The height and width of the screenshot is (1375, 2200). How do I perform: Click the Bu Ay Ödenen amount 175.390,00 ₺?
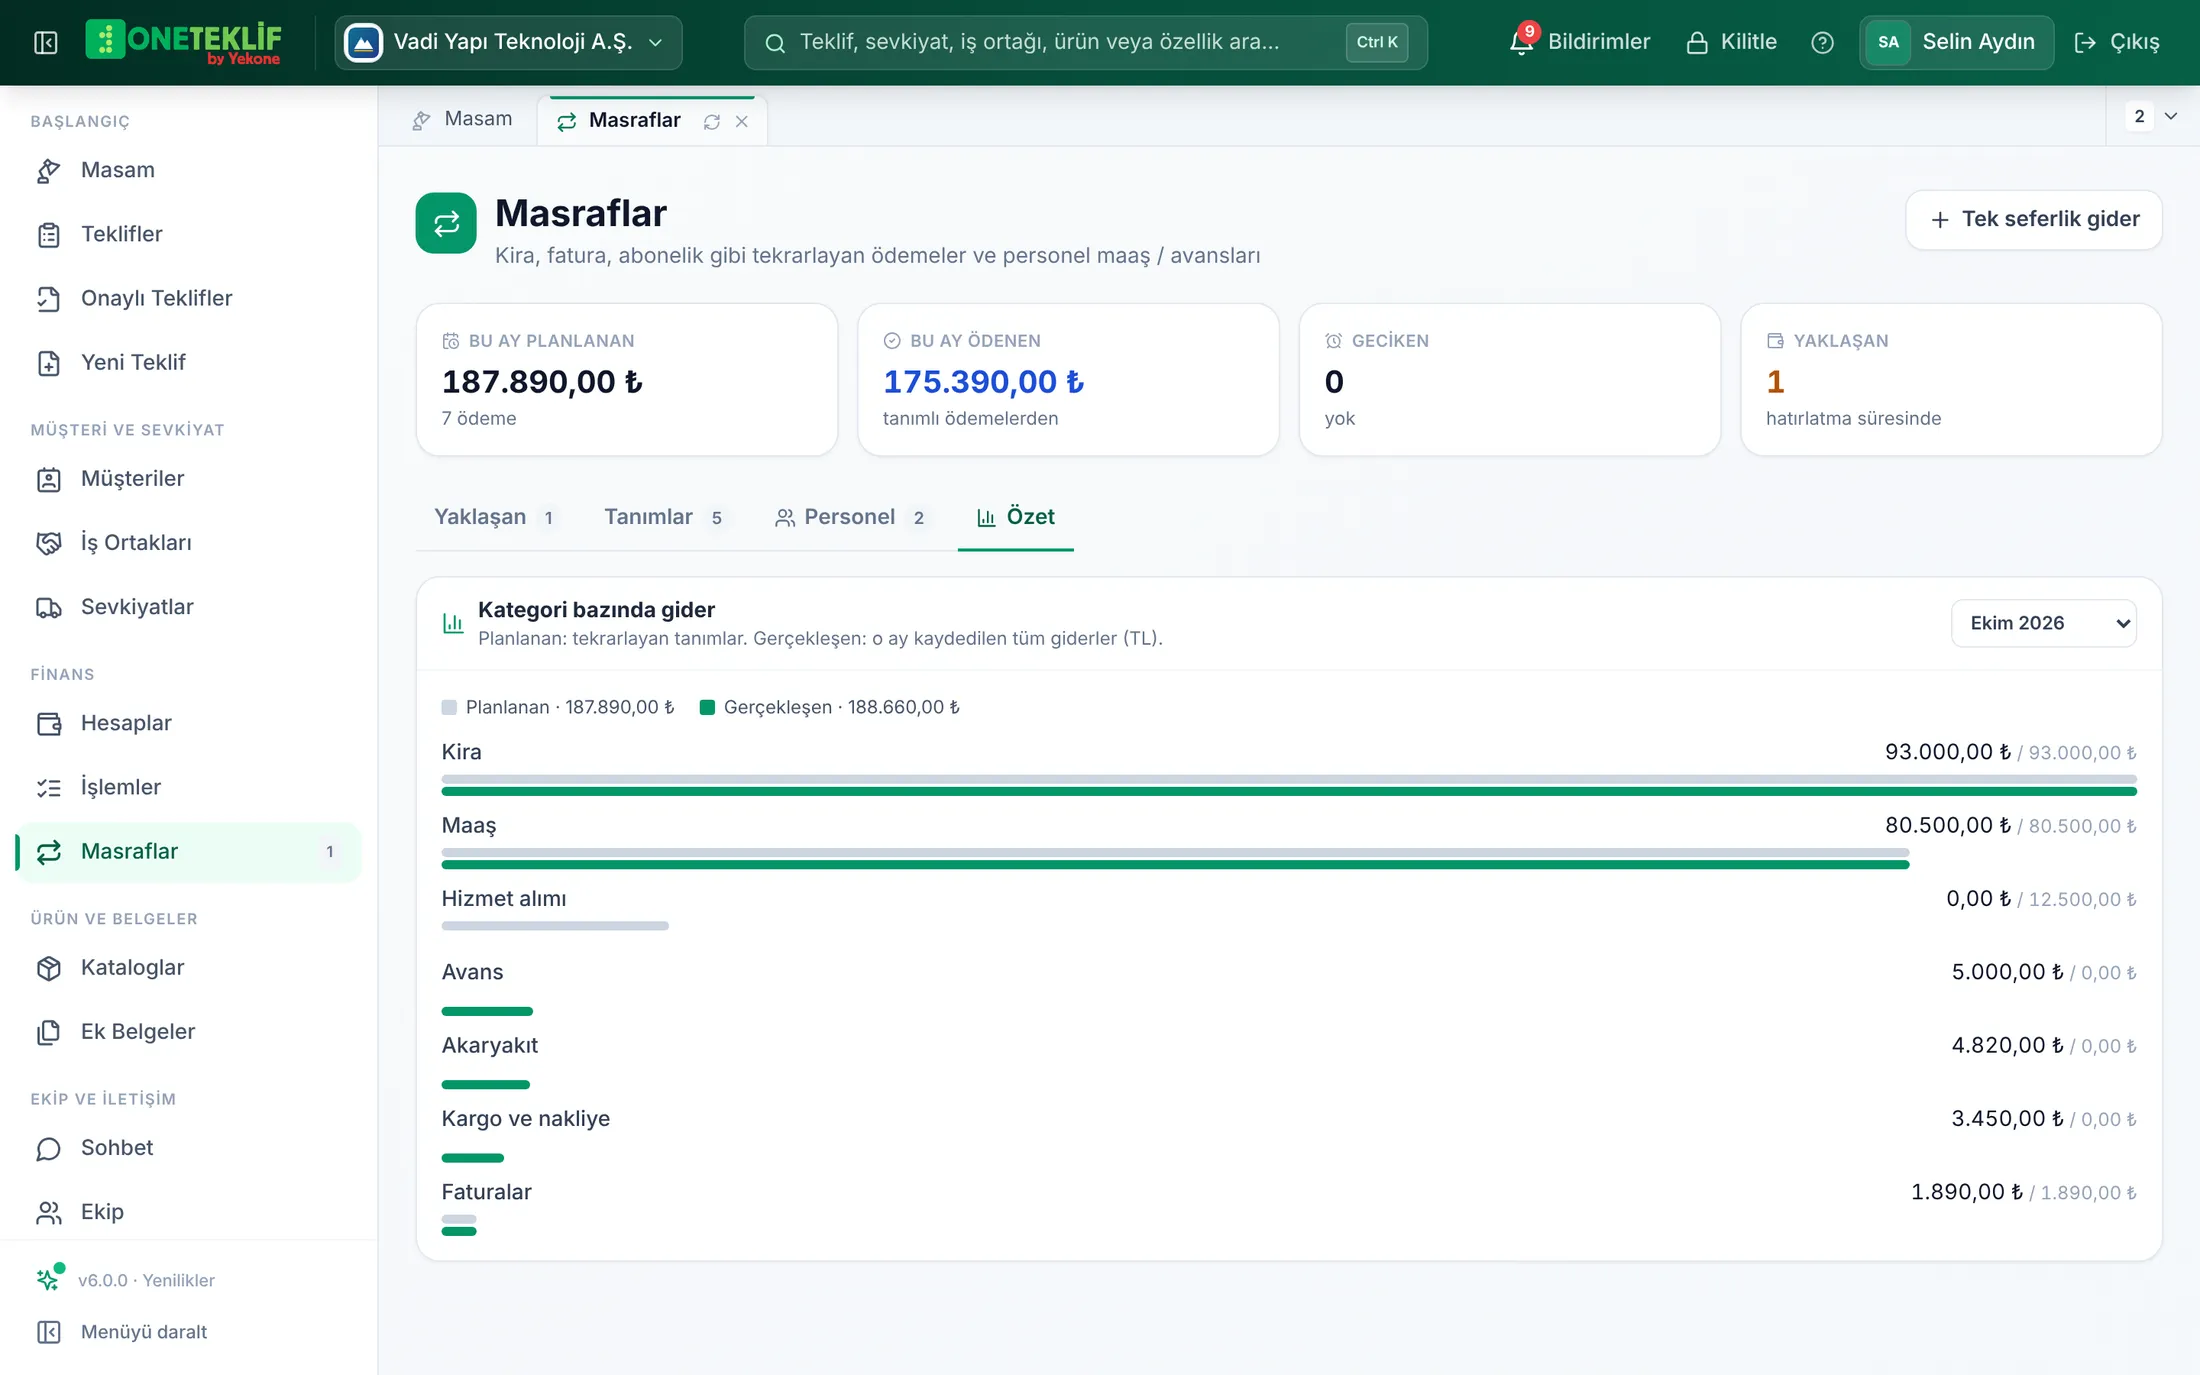pos(983,381)
